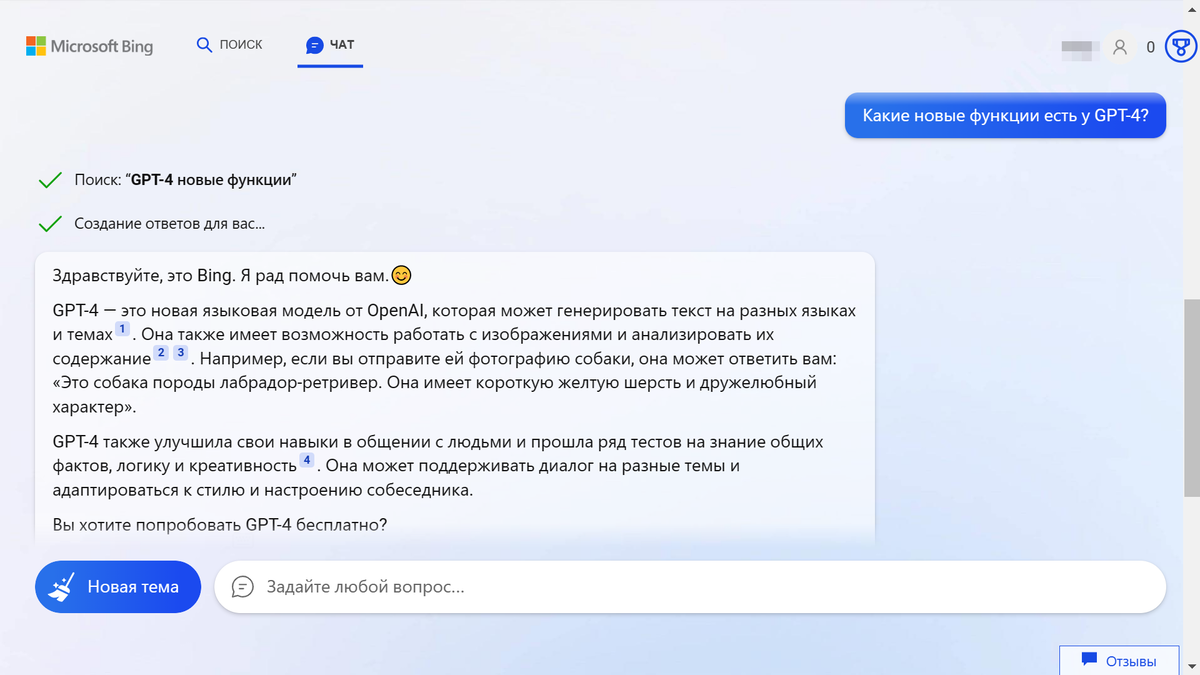Open citation reference 3

click(x=181, y=353)
